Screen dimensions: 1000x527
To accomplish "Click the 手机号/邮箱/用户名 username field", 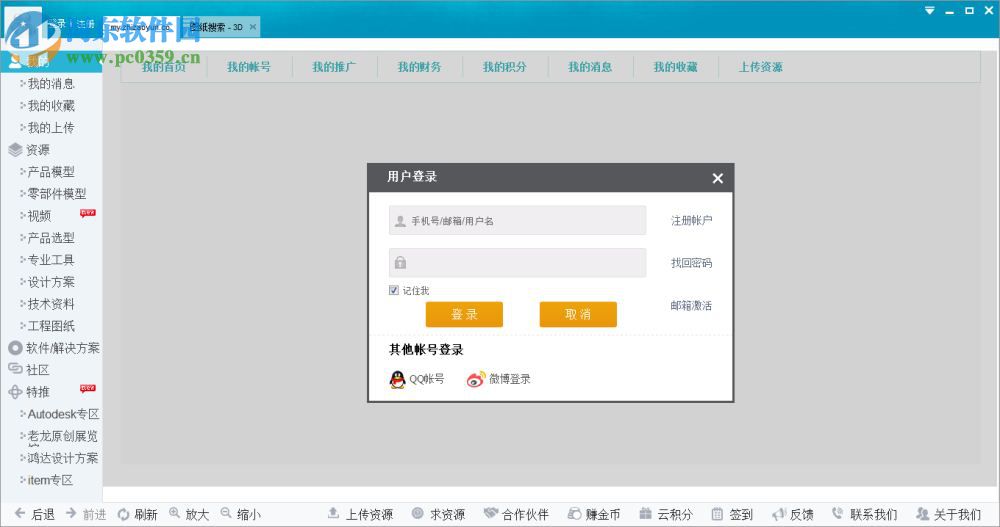I will pyautogui.click(x=517, y=221).
